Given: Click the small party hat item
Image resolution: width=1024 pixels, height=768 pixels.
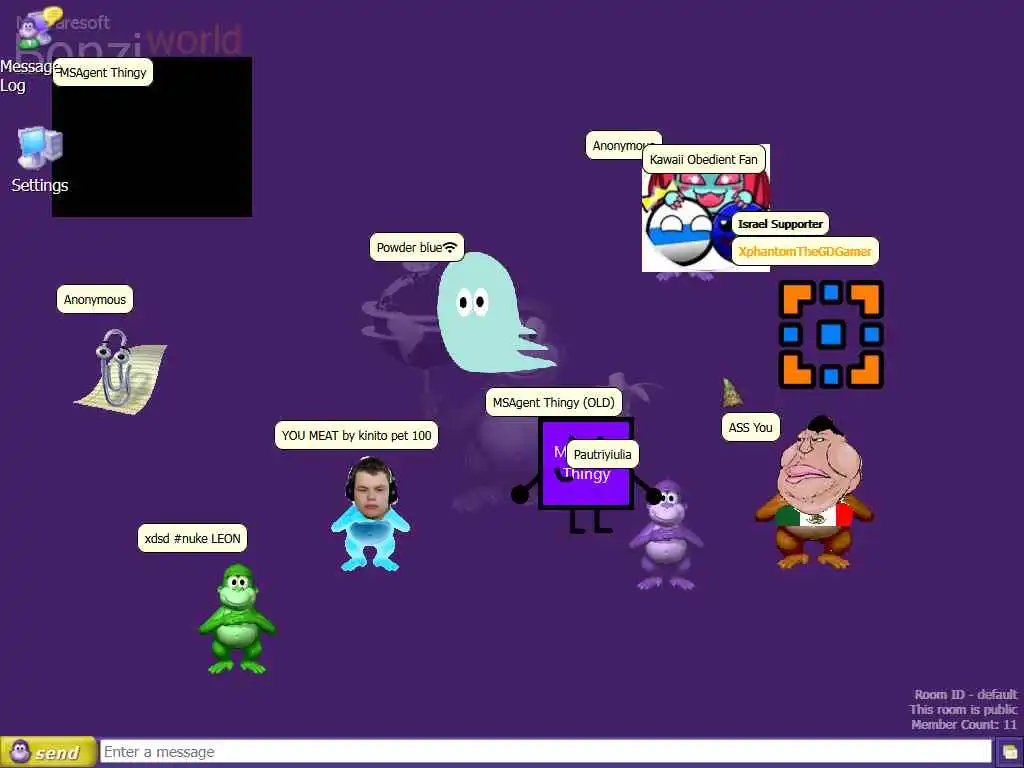Looking at the screenshot, I should click(731, 392).
